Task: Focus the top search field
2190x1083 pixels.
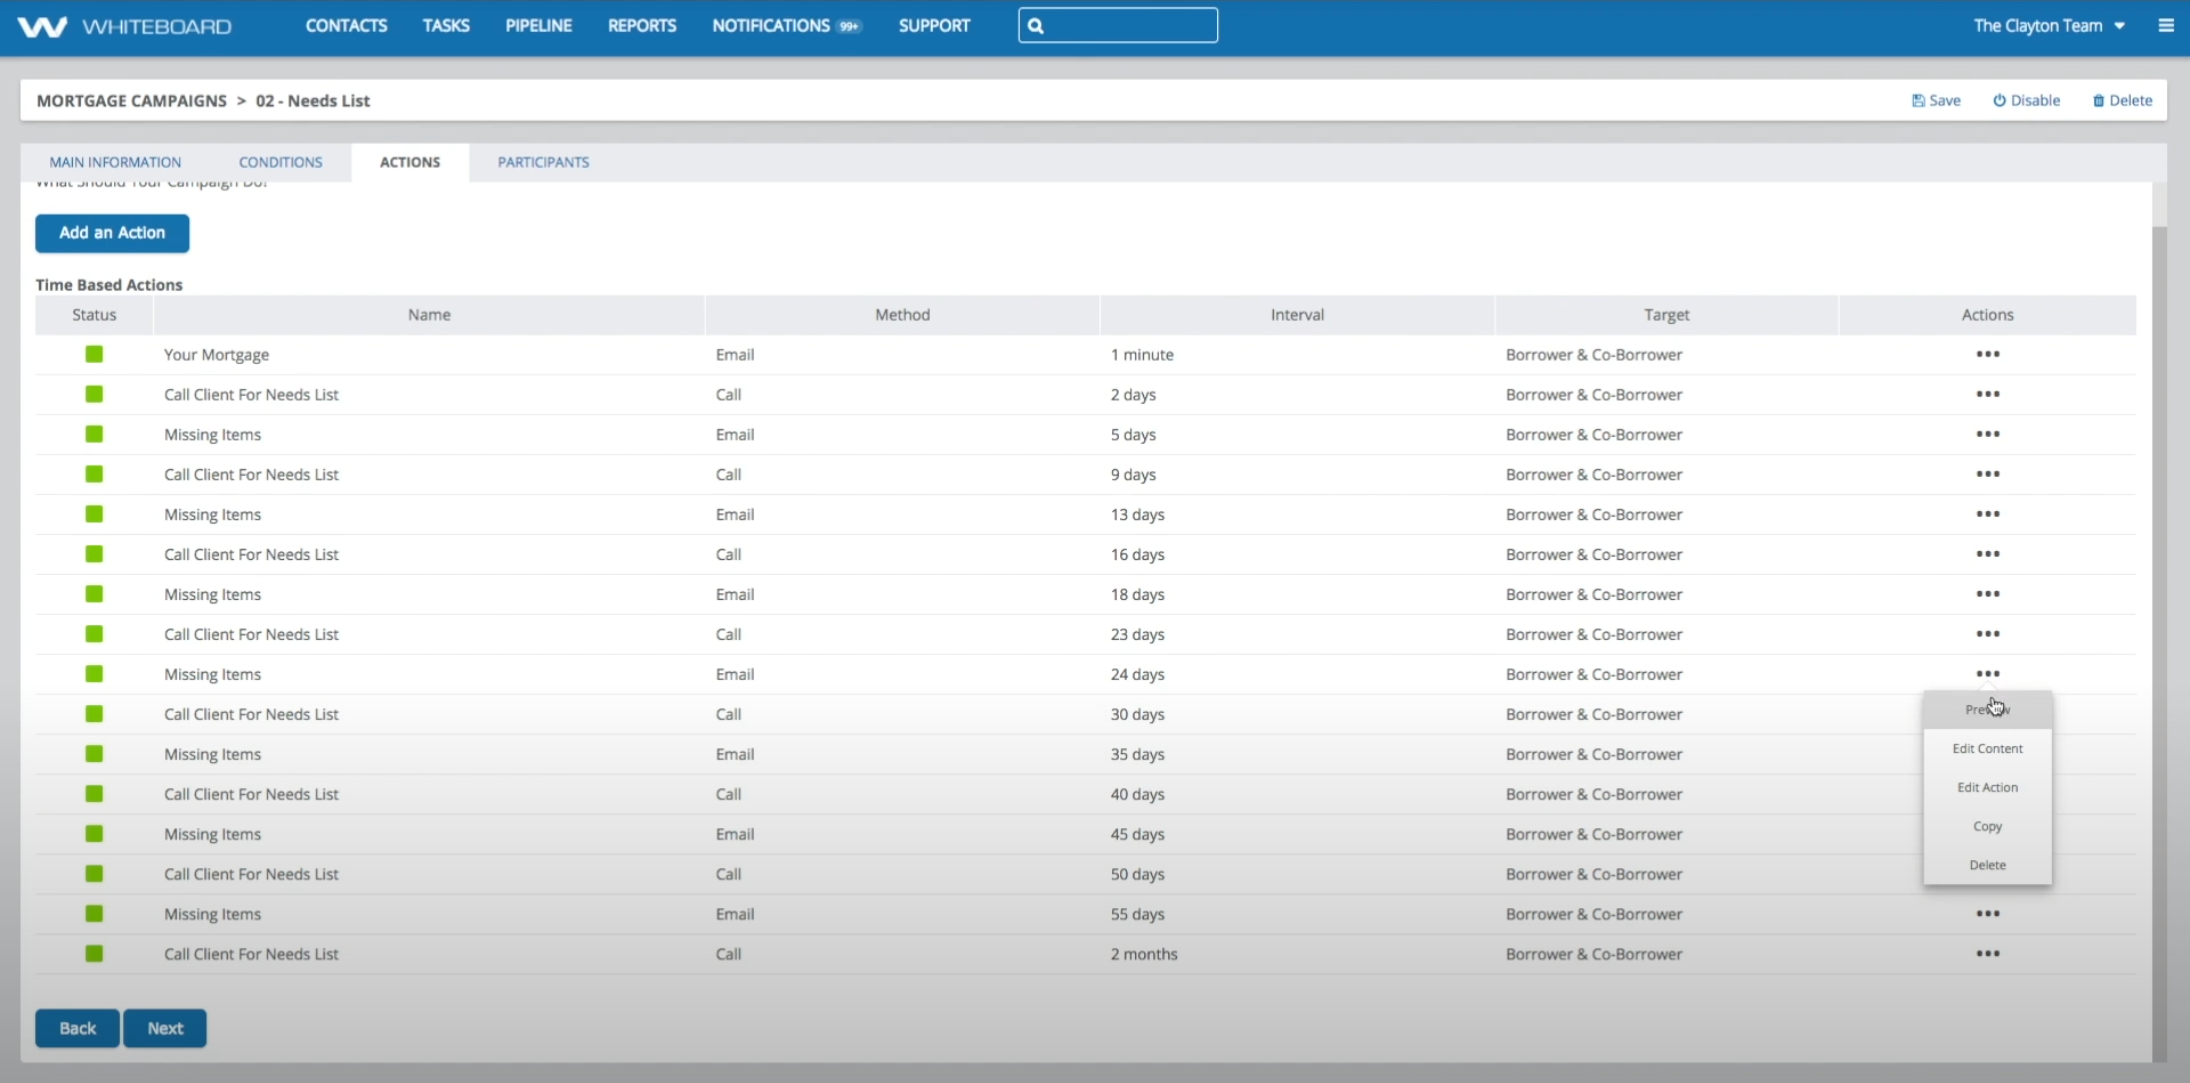Action: tap(1118, 26)
